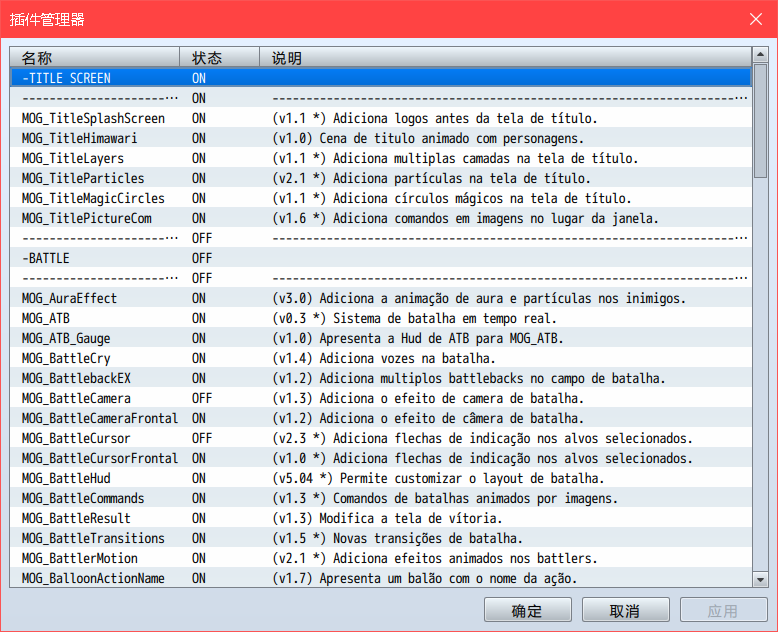Image resolution: width=778 pixels, height=632 pixels.
Task: Select the MOG_AuraEffect plugin
Action: 381,298
